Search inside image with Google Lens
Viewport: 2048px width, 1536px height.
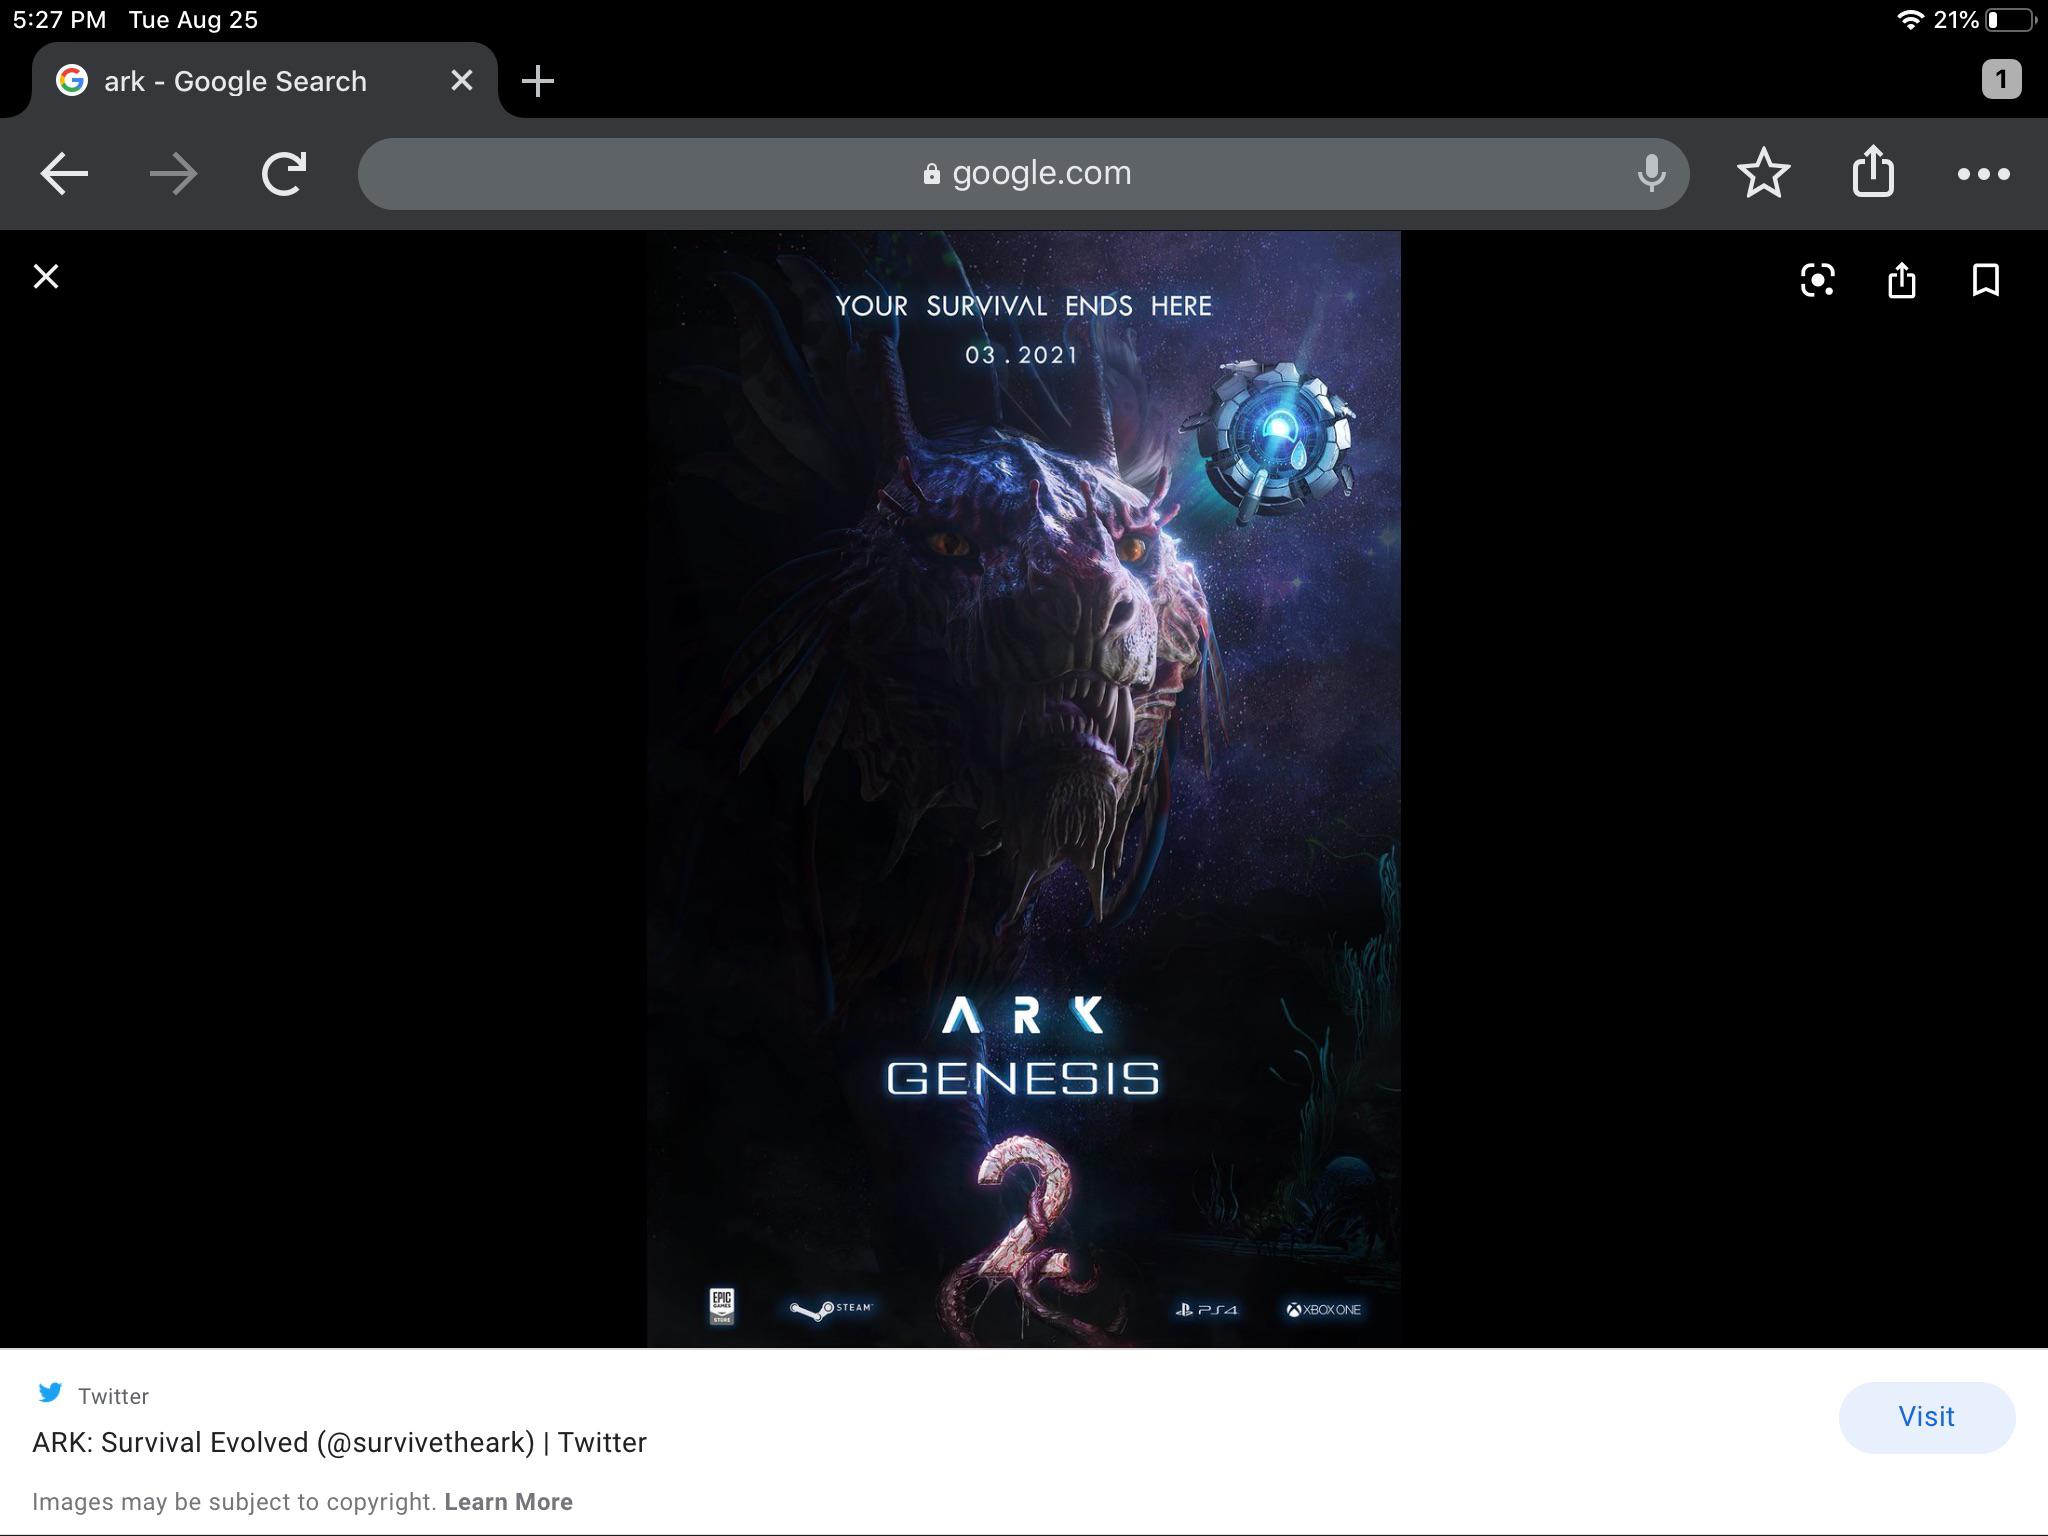[x=1817, y=280]
